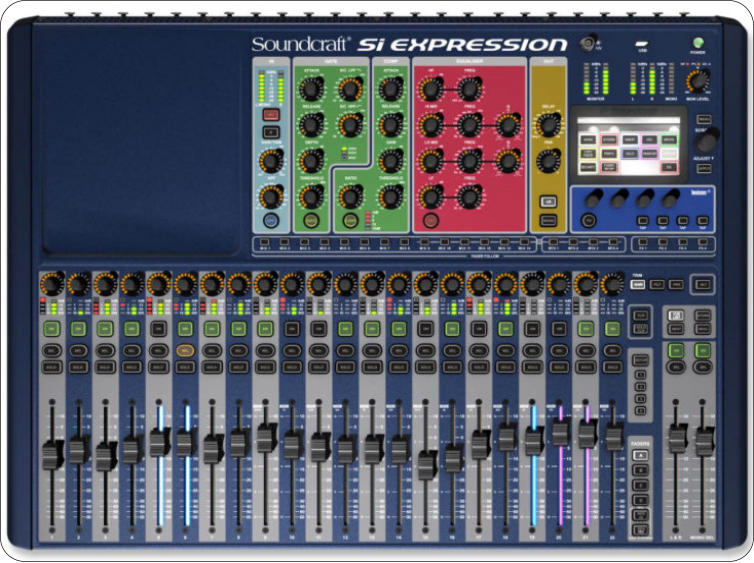
Task: Click the output Pan knob
Action: [x=548, y=161]
